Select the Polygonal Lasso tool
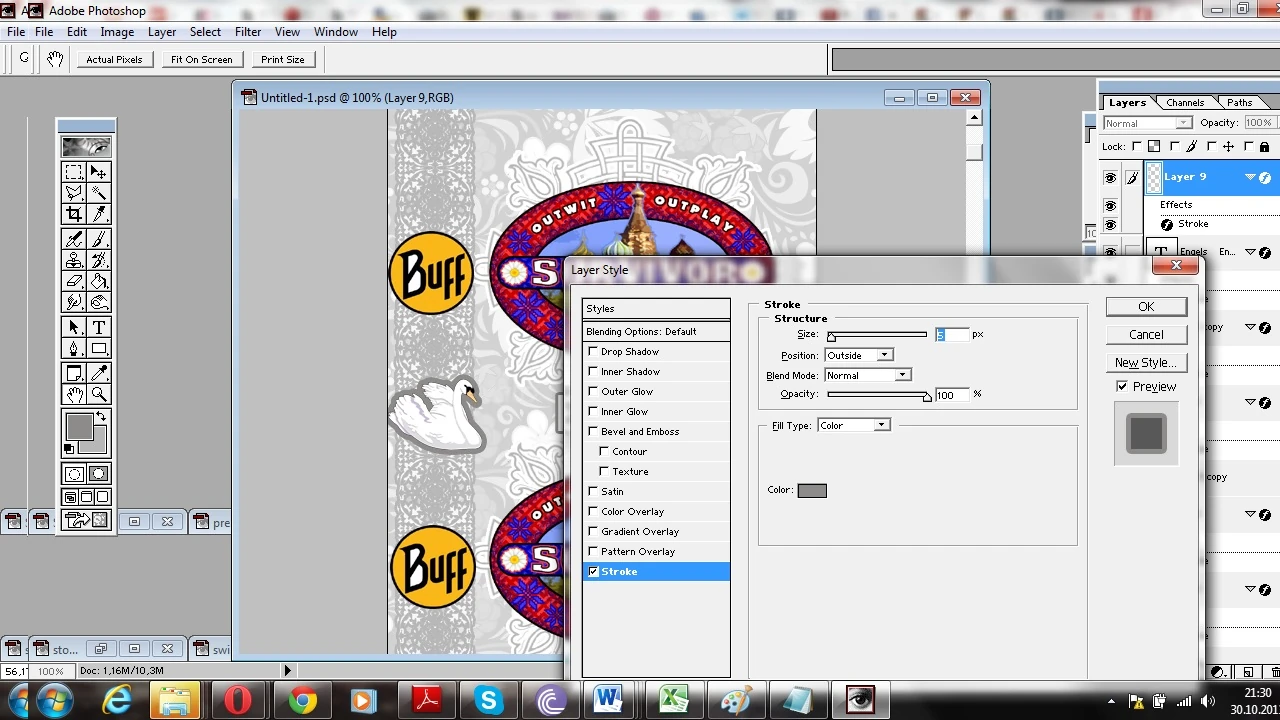The image size is (1280, 720). coord(74,193)
